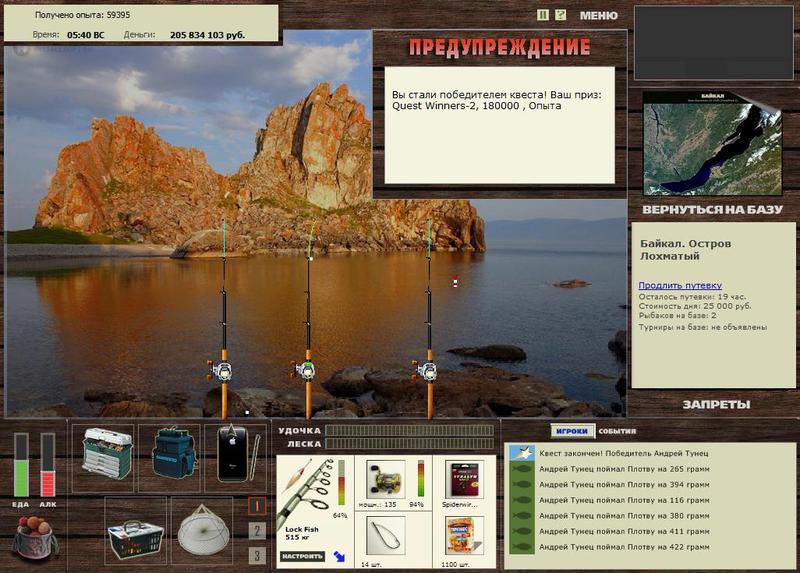Click the fish icon beside Плотву на 411 грамм
The height and width of the screenshot is (573, 800).
522,531
